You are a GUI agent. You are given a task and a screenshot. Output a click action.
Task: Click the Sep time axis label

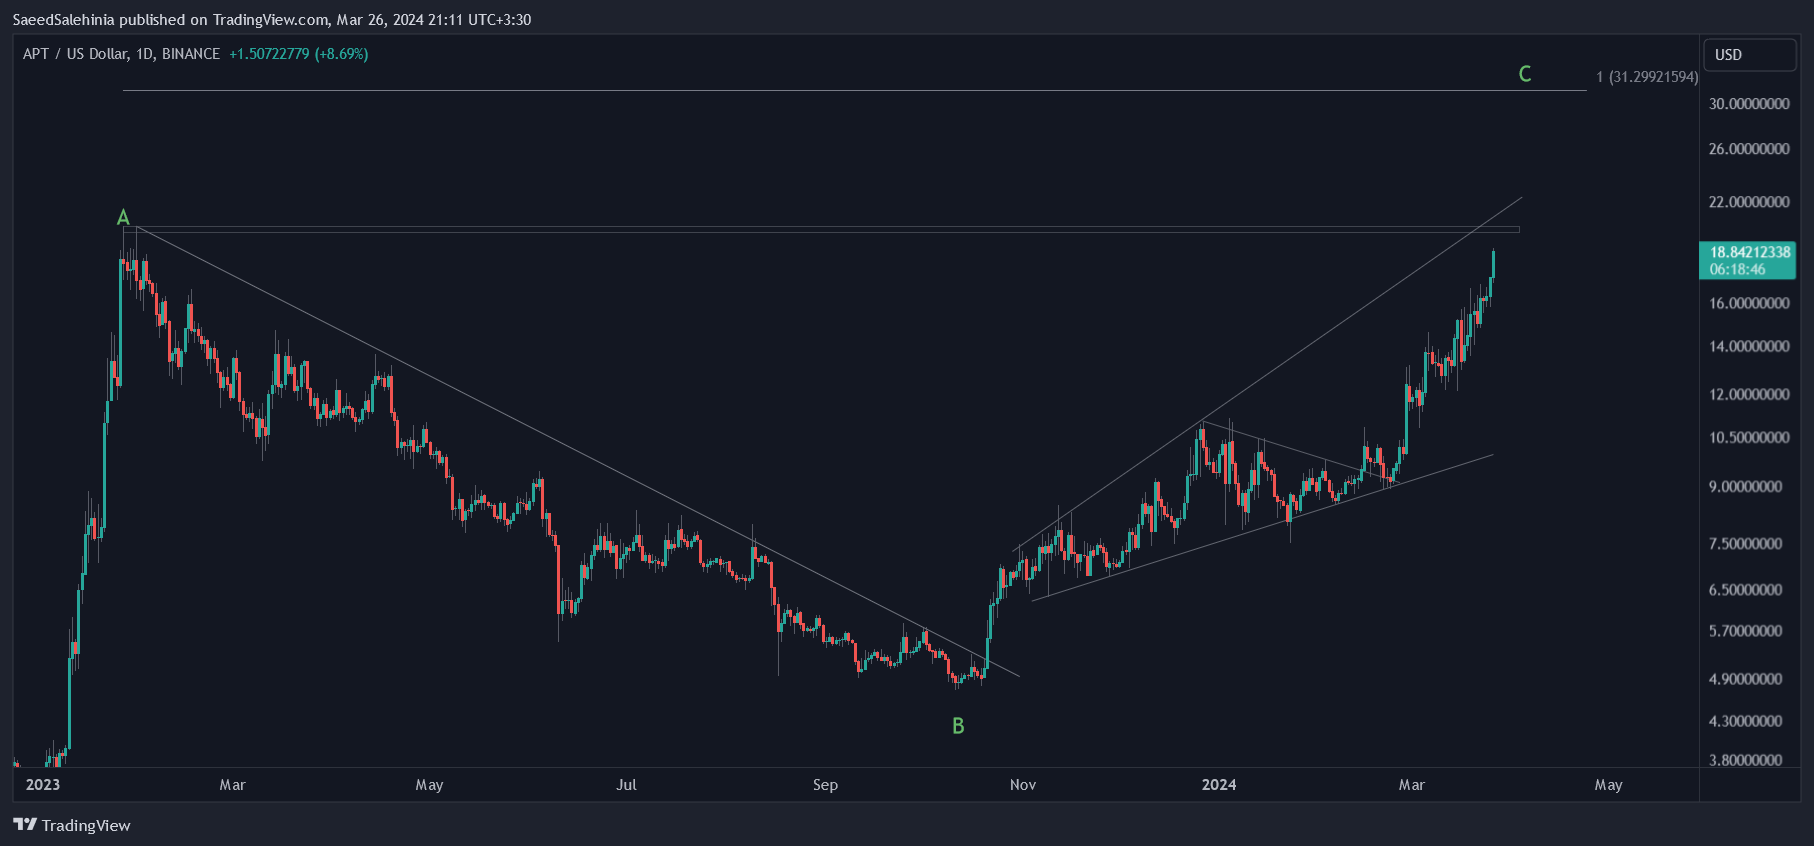pos(825,785)
